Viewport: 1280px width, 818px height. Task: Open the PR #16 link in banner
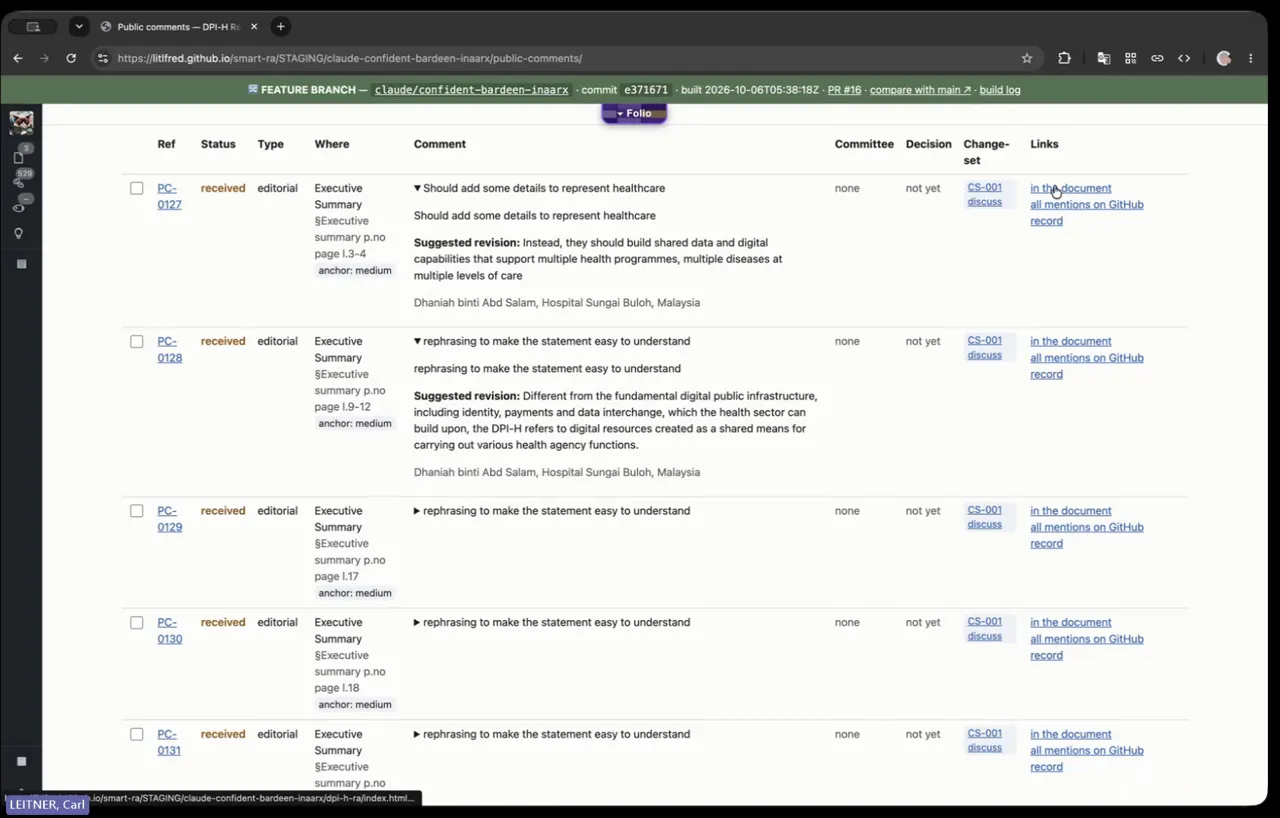tap(844, 90)
